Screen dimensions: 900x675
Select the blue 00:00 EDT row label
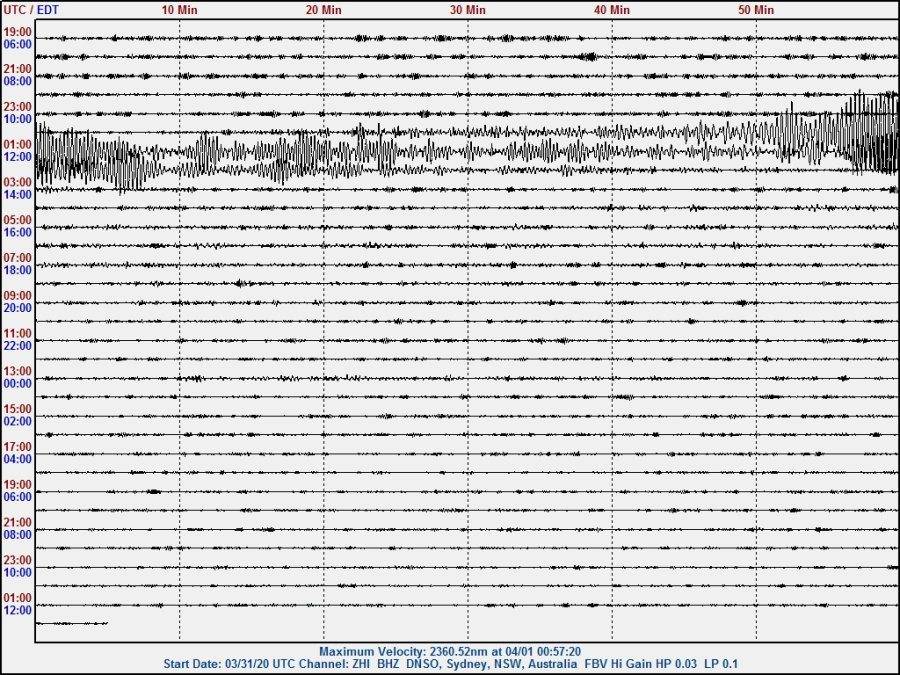(17, 383)
